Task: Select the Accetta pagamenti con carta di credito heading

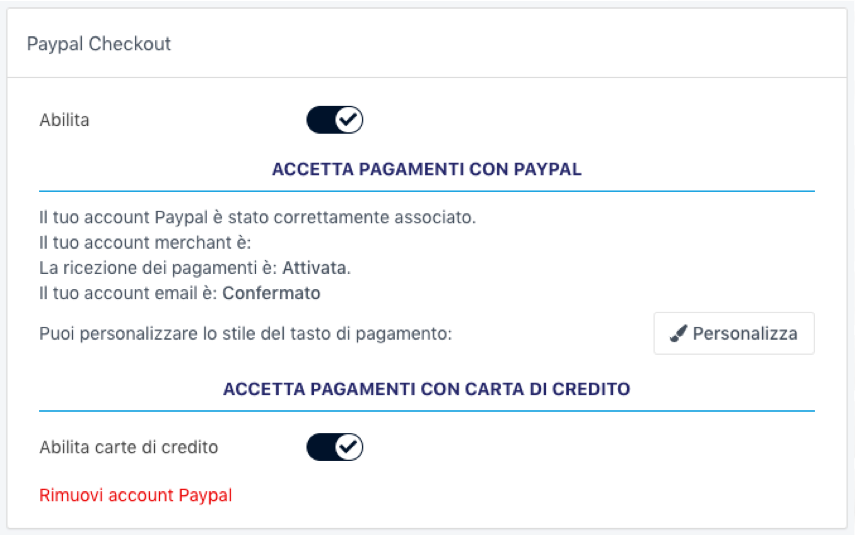Action: pos(427,389)
